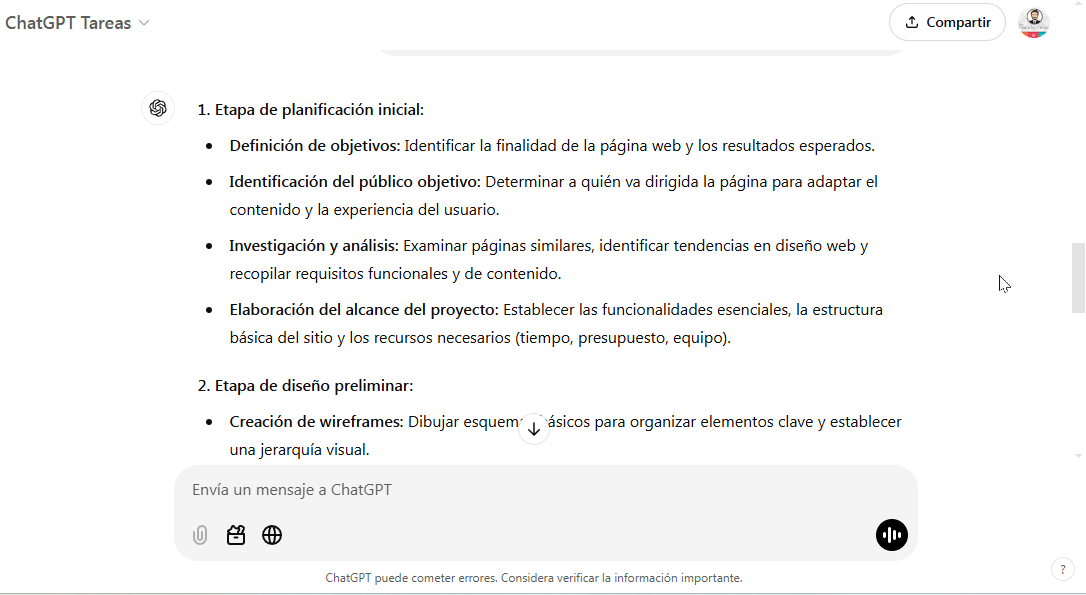
Task: Click the bold text 'Definición de objetivos'
Action: [x=314, y=146]
